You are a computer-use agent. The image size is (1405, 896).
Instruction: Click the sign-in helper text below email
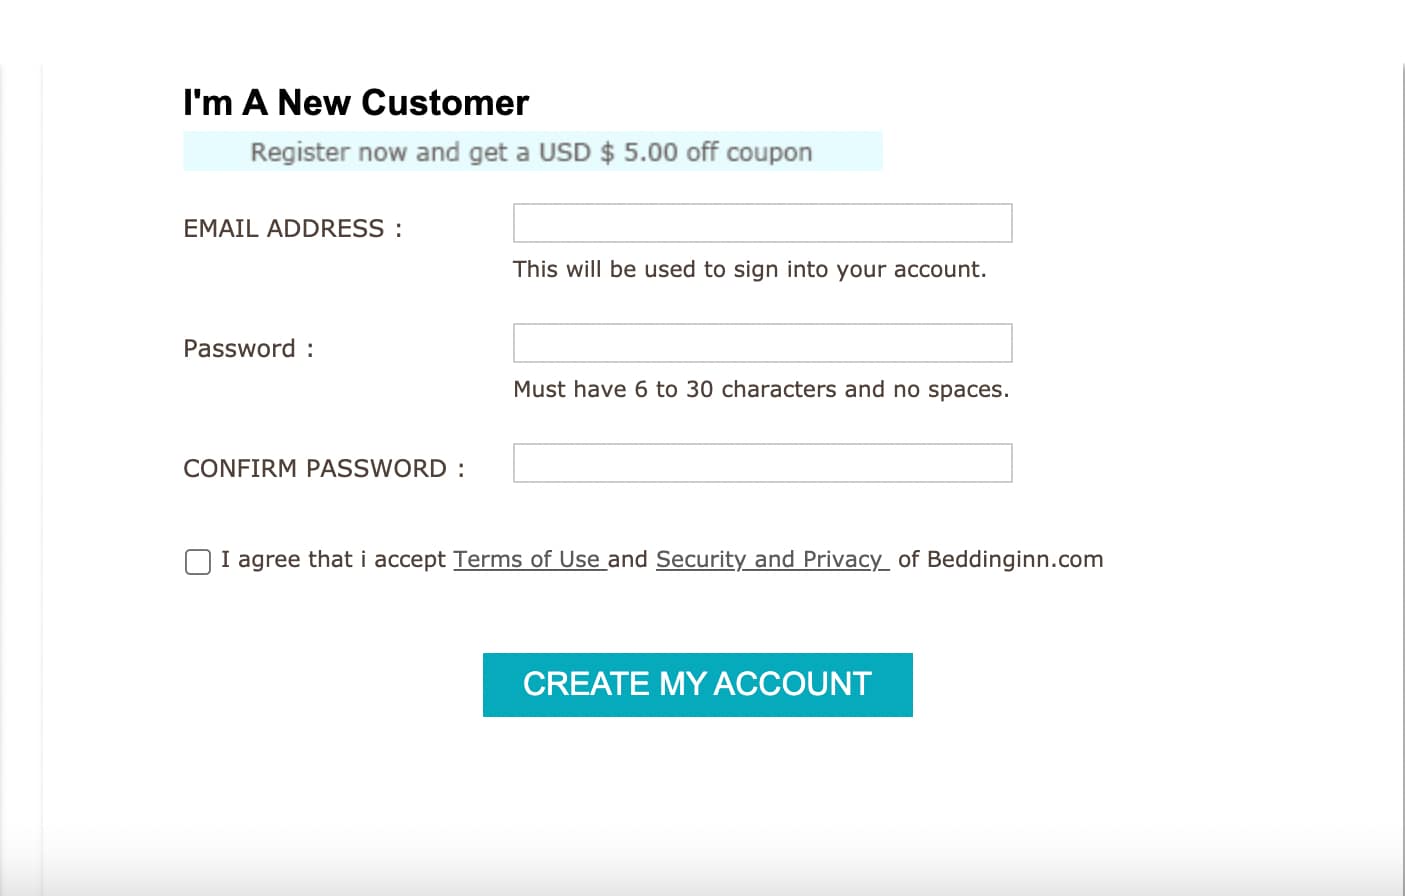pos(749,269)
